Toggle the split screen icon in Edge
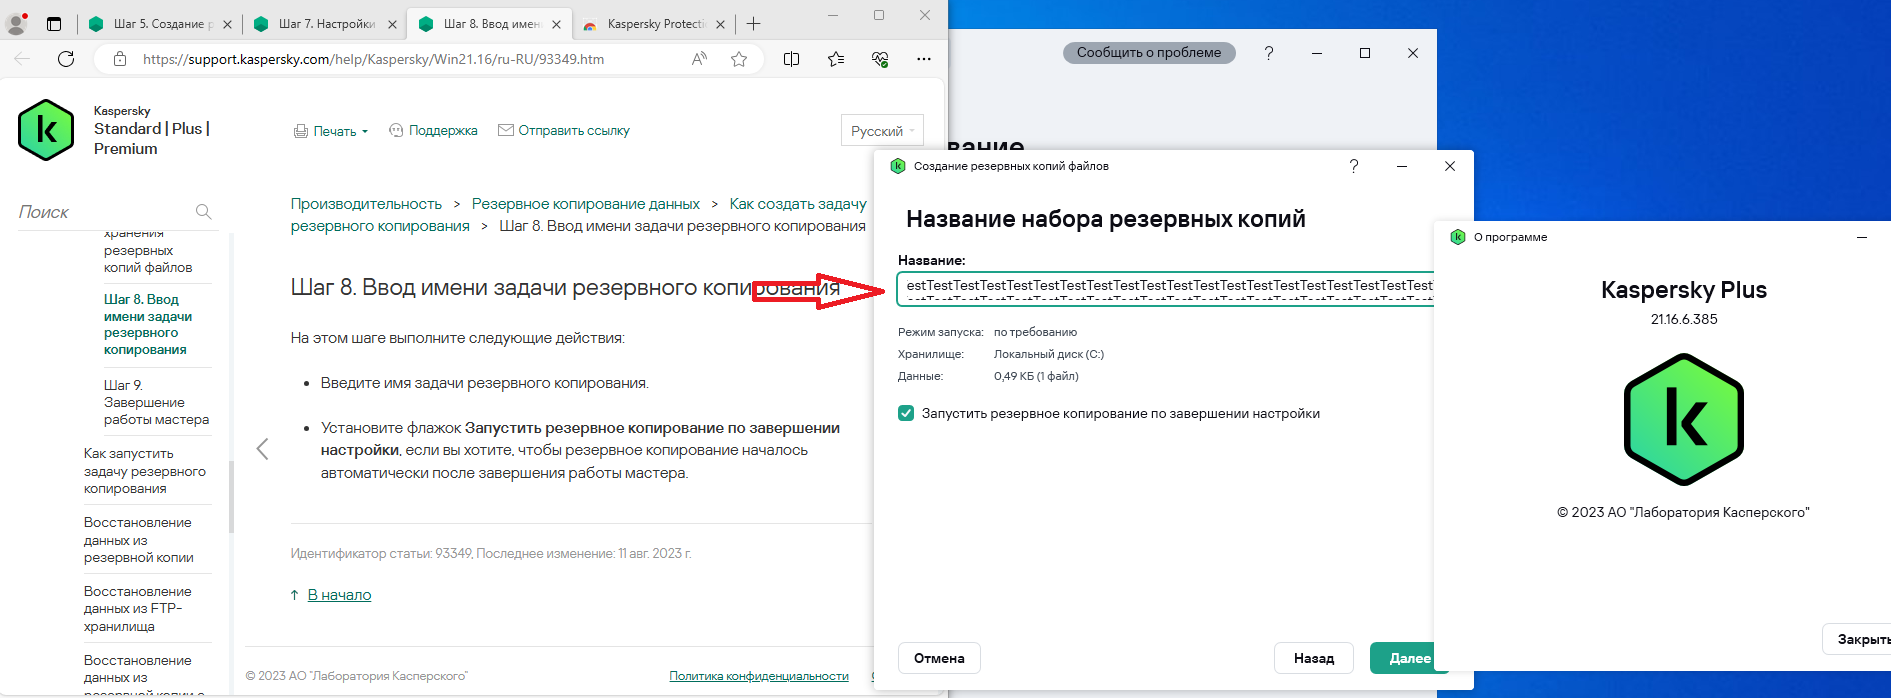Viewport: 1891px width, 698px height. pos(791,59)
